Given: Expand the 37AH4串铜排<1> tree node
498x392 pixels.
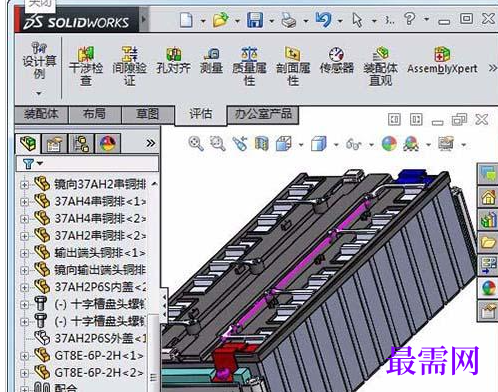Looking at the screenshot, I should point(24,202).
